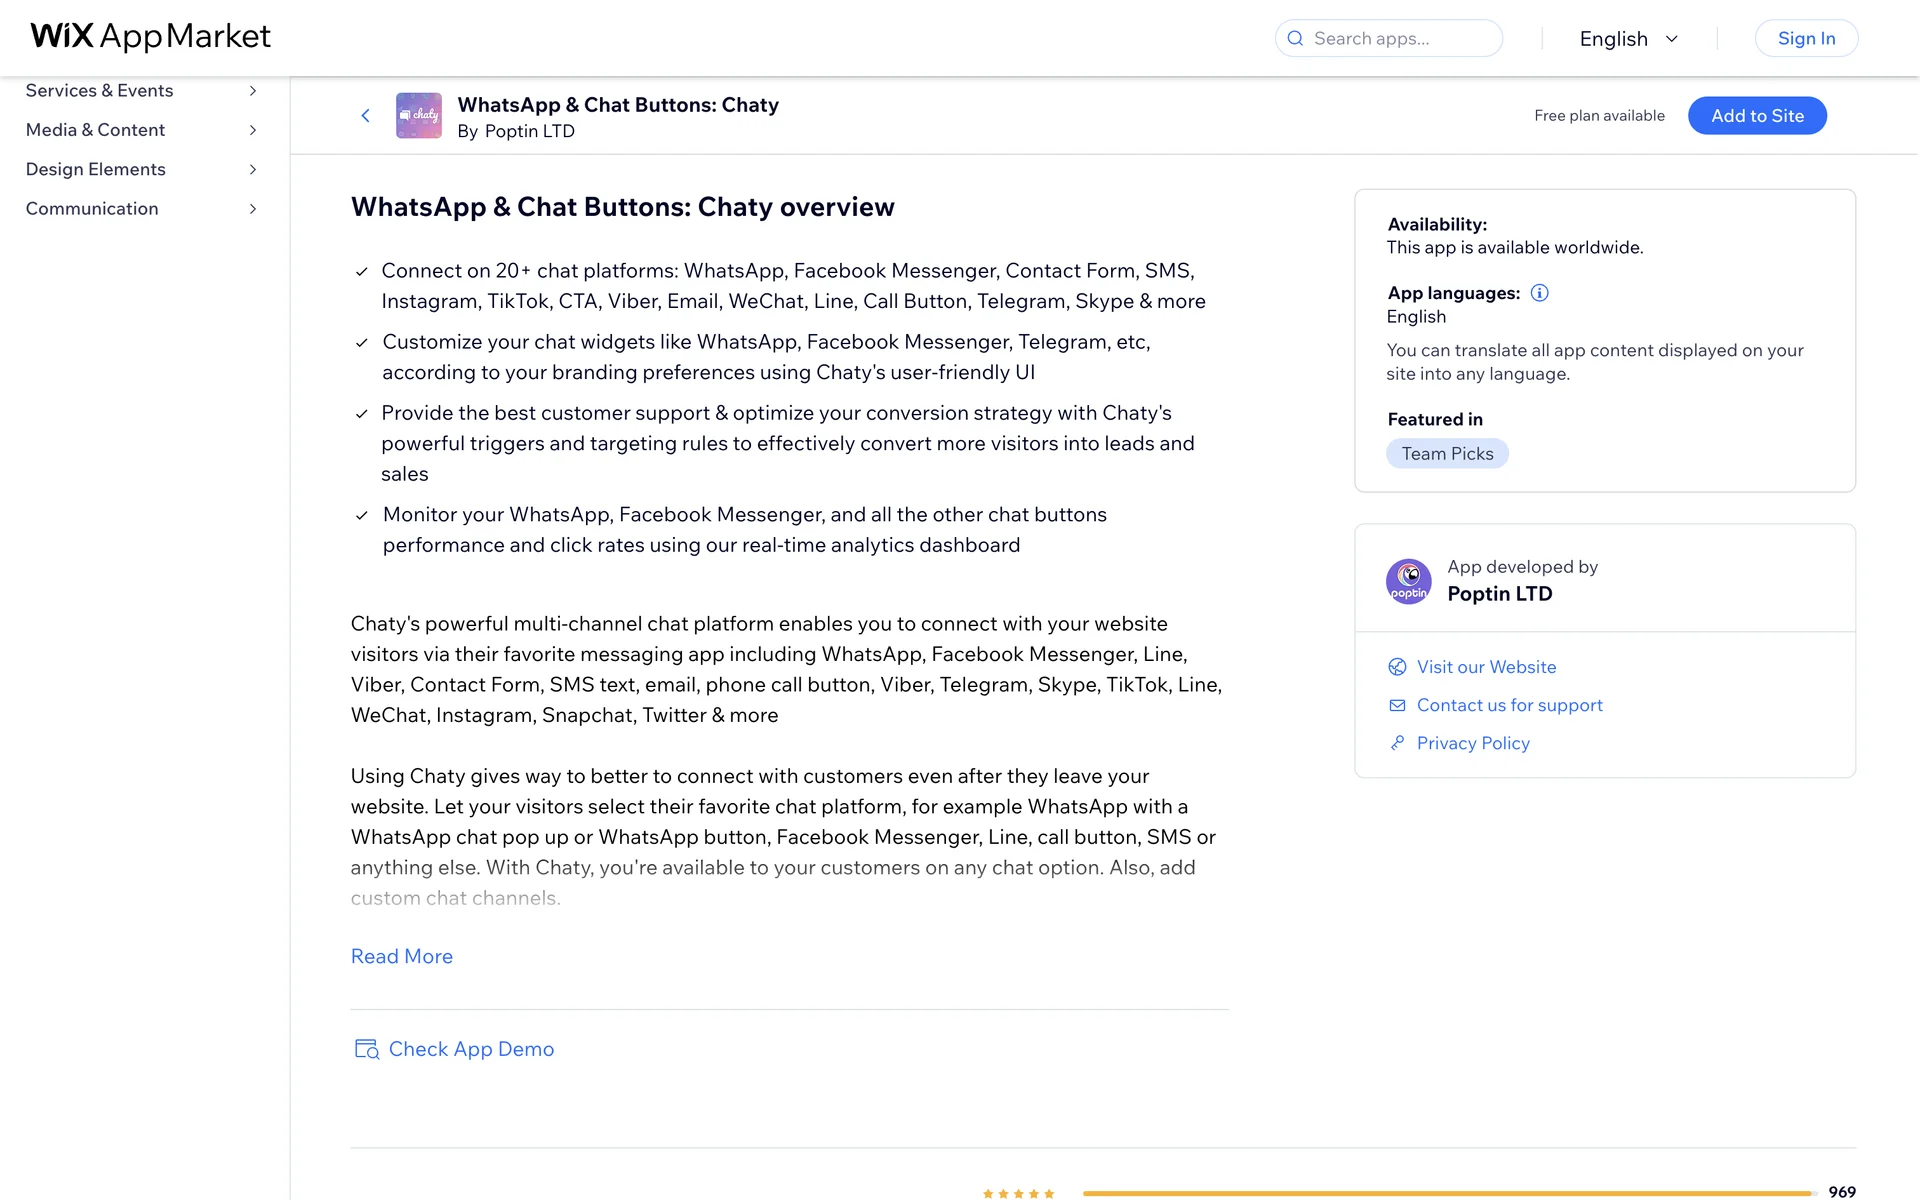1920x1200 pixels.
Task: Click the Sign In button
Action: click(x=1806, y=38)
